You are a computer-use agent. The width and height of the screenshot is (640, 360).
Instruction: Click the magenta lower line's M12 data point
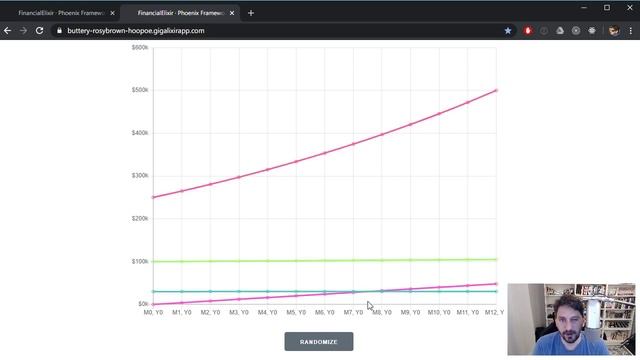(496, 284)
